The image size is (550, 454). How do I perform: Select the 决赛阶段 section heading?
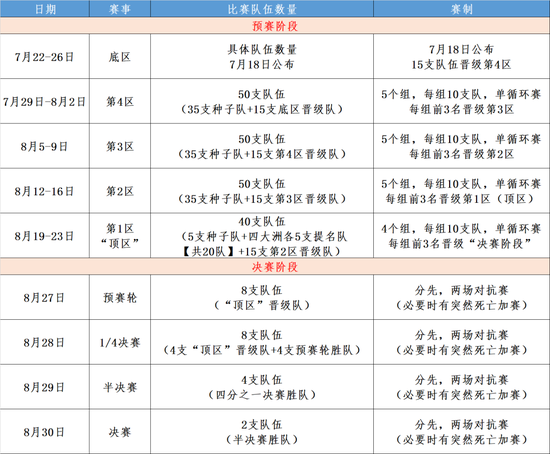coord(275,267)
